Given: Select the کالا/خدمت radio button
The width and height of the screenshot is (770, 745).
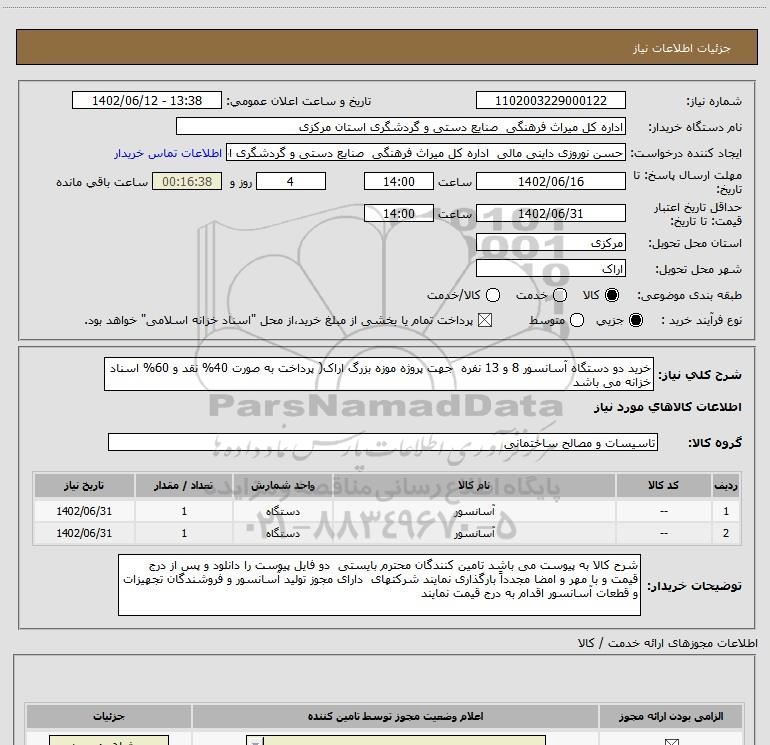Looking at the screenshot, I should (x=493, y=295).
